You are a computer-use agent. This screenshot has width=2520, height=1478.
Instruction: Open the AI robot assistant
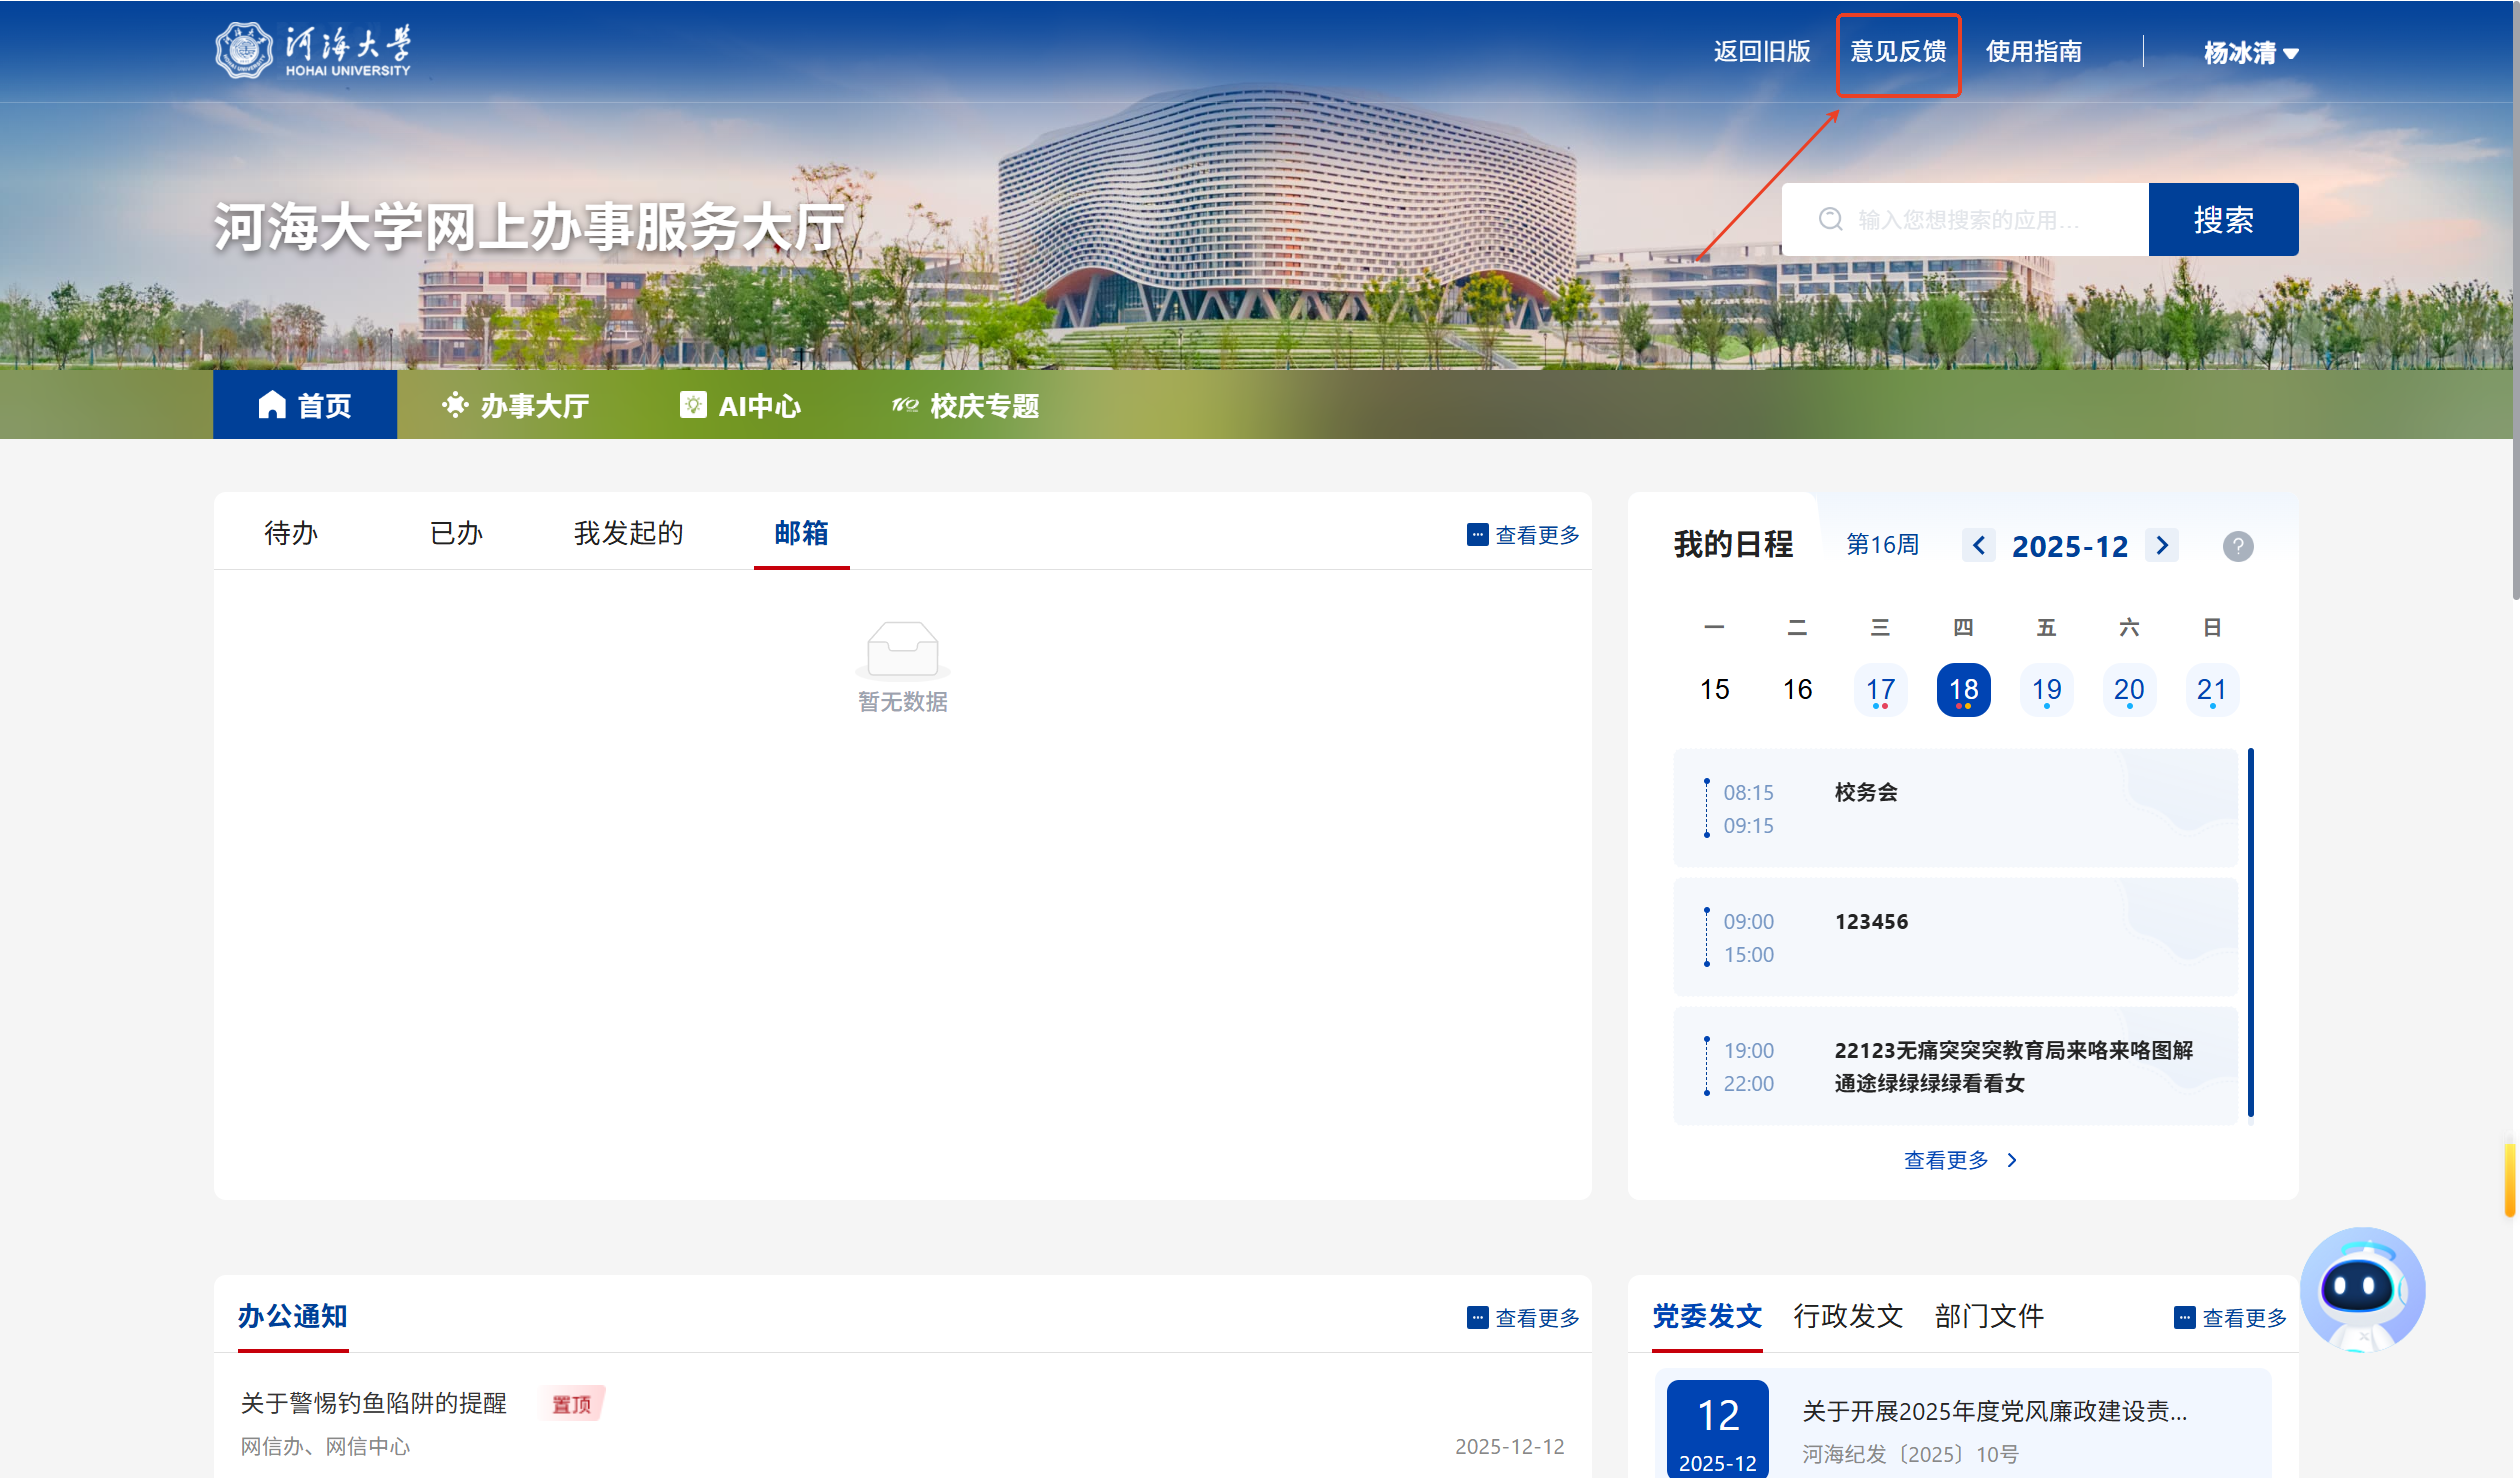(x=2362, y=1288)
